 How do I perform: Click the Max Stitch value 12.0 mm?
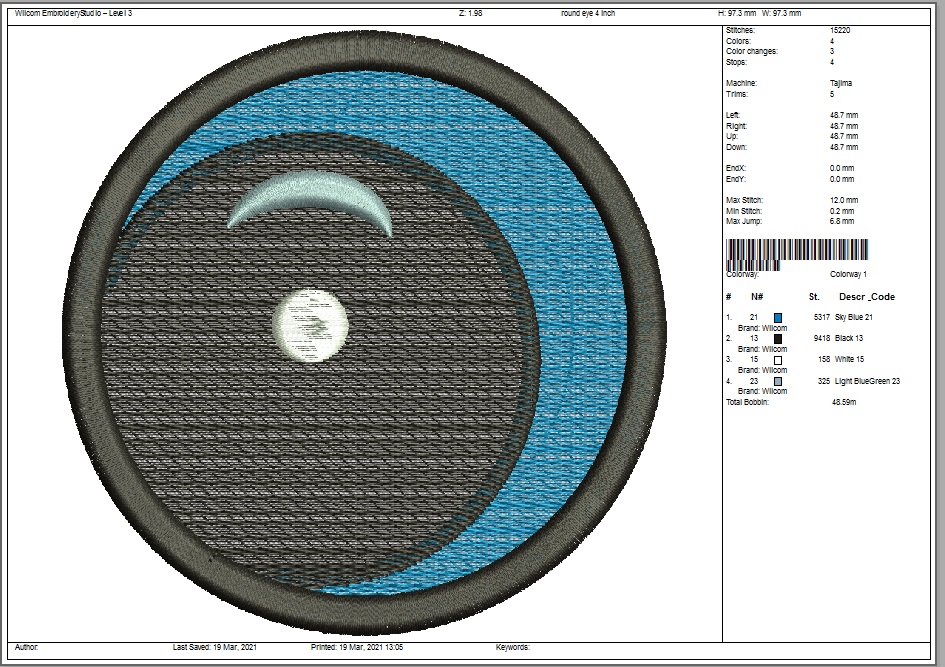point(842,201)
